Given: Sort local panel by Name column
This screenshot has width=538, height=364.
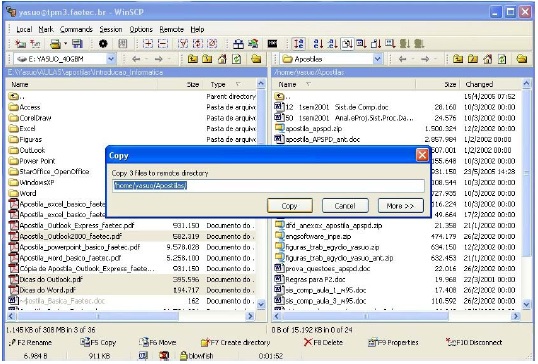Looking at the screenshot, I should 82,84.
